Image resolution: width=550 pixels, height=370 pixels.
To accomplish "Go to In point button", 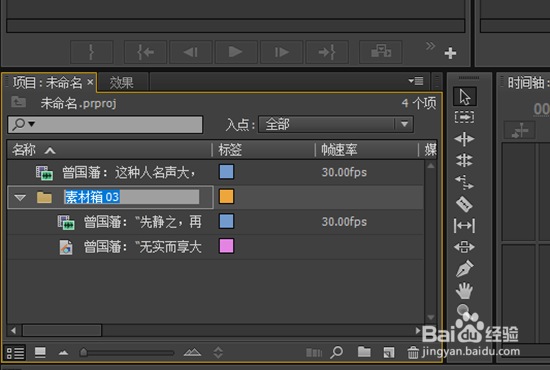I will [145, 52].
